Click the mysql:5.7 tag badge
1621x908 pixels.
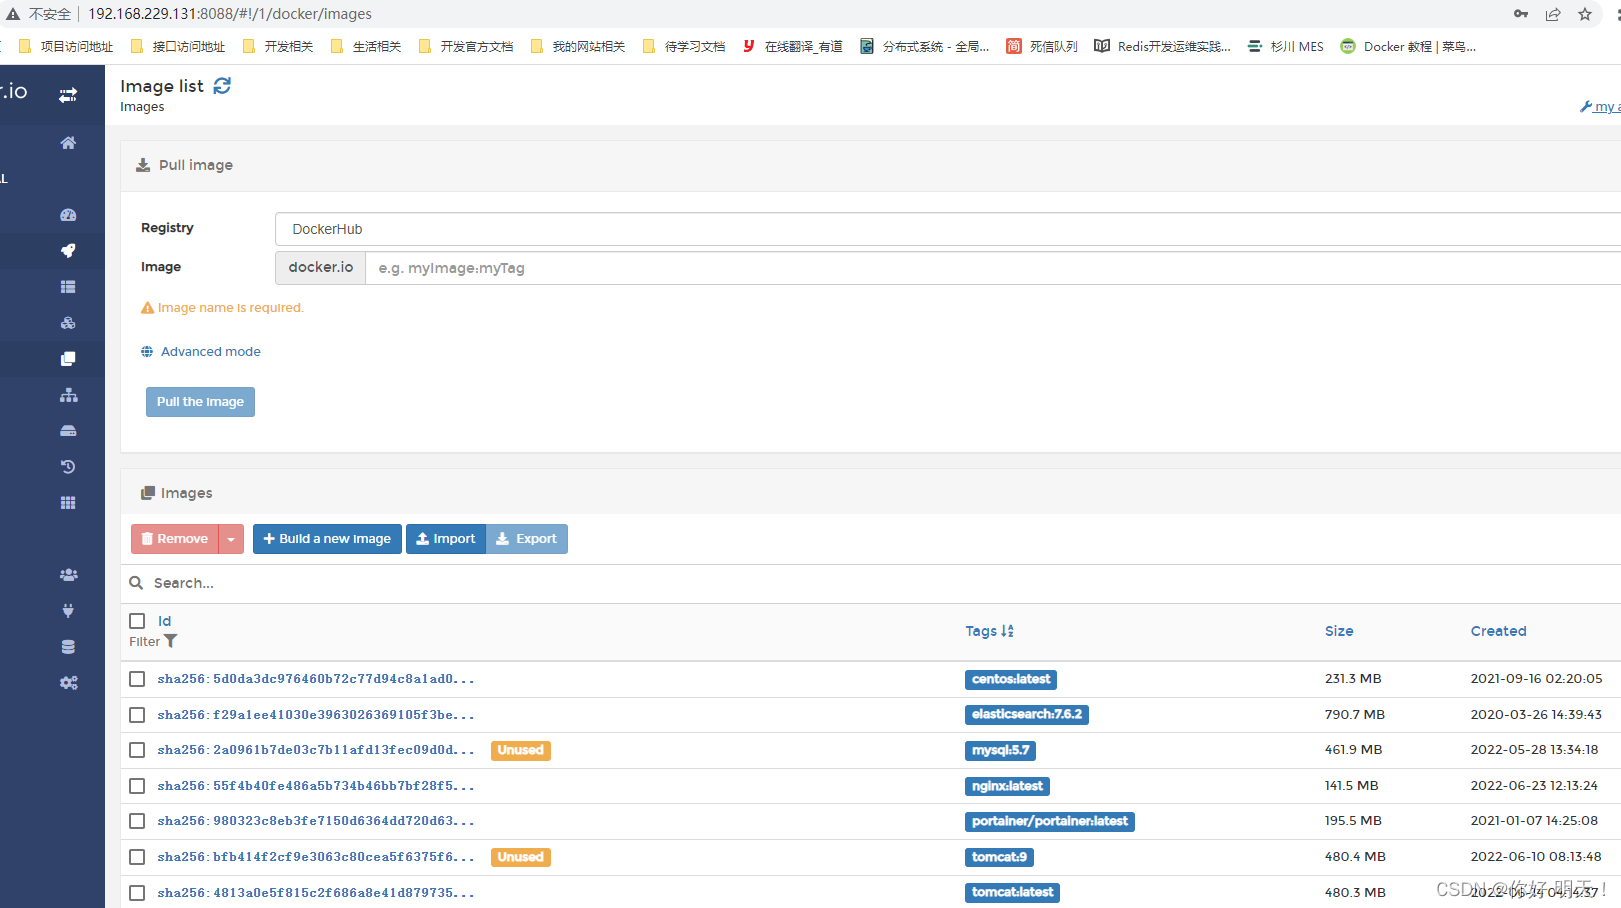(1000, 750)
